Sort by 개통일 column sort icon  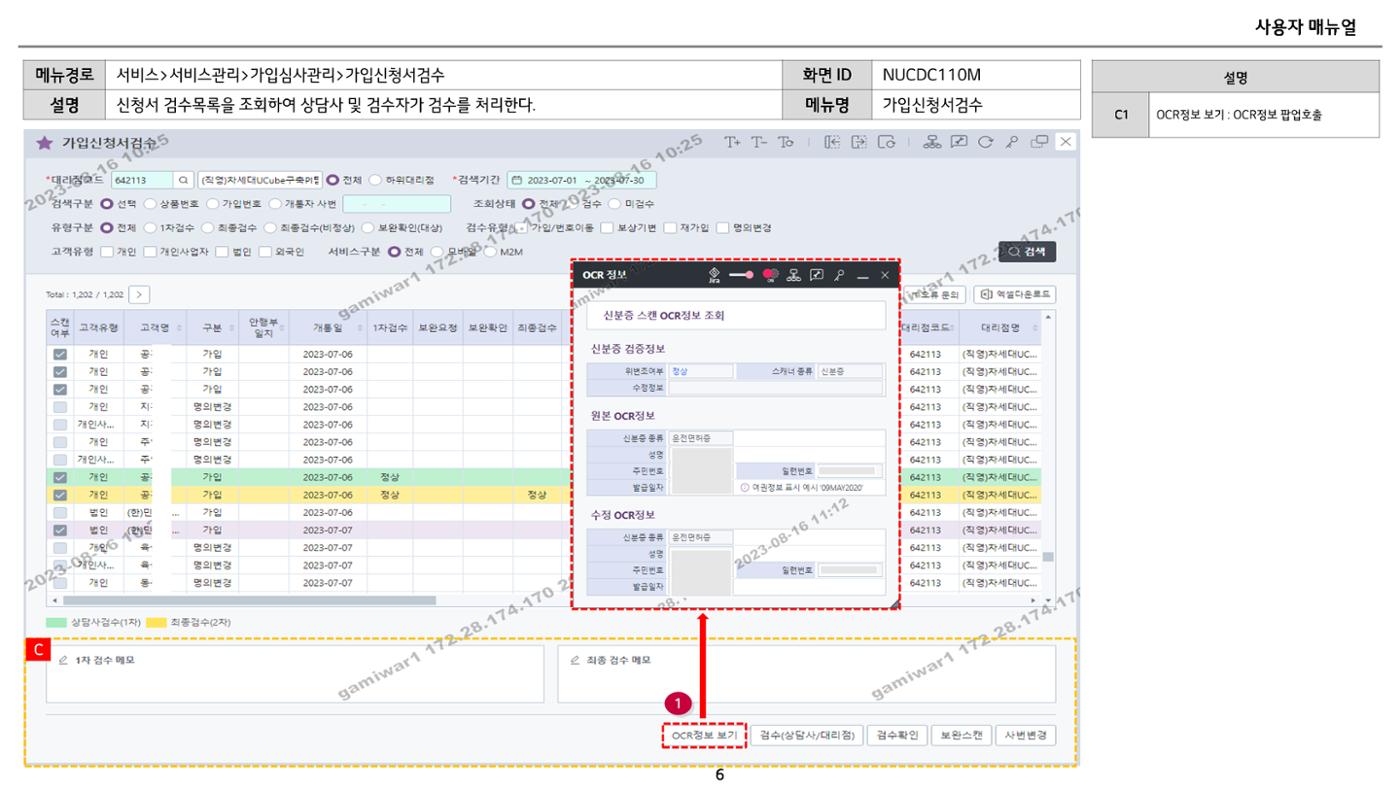point(361,328)
